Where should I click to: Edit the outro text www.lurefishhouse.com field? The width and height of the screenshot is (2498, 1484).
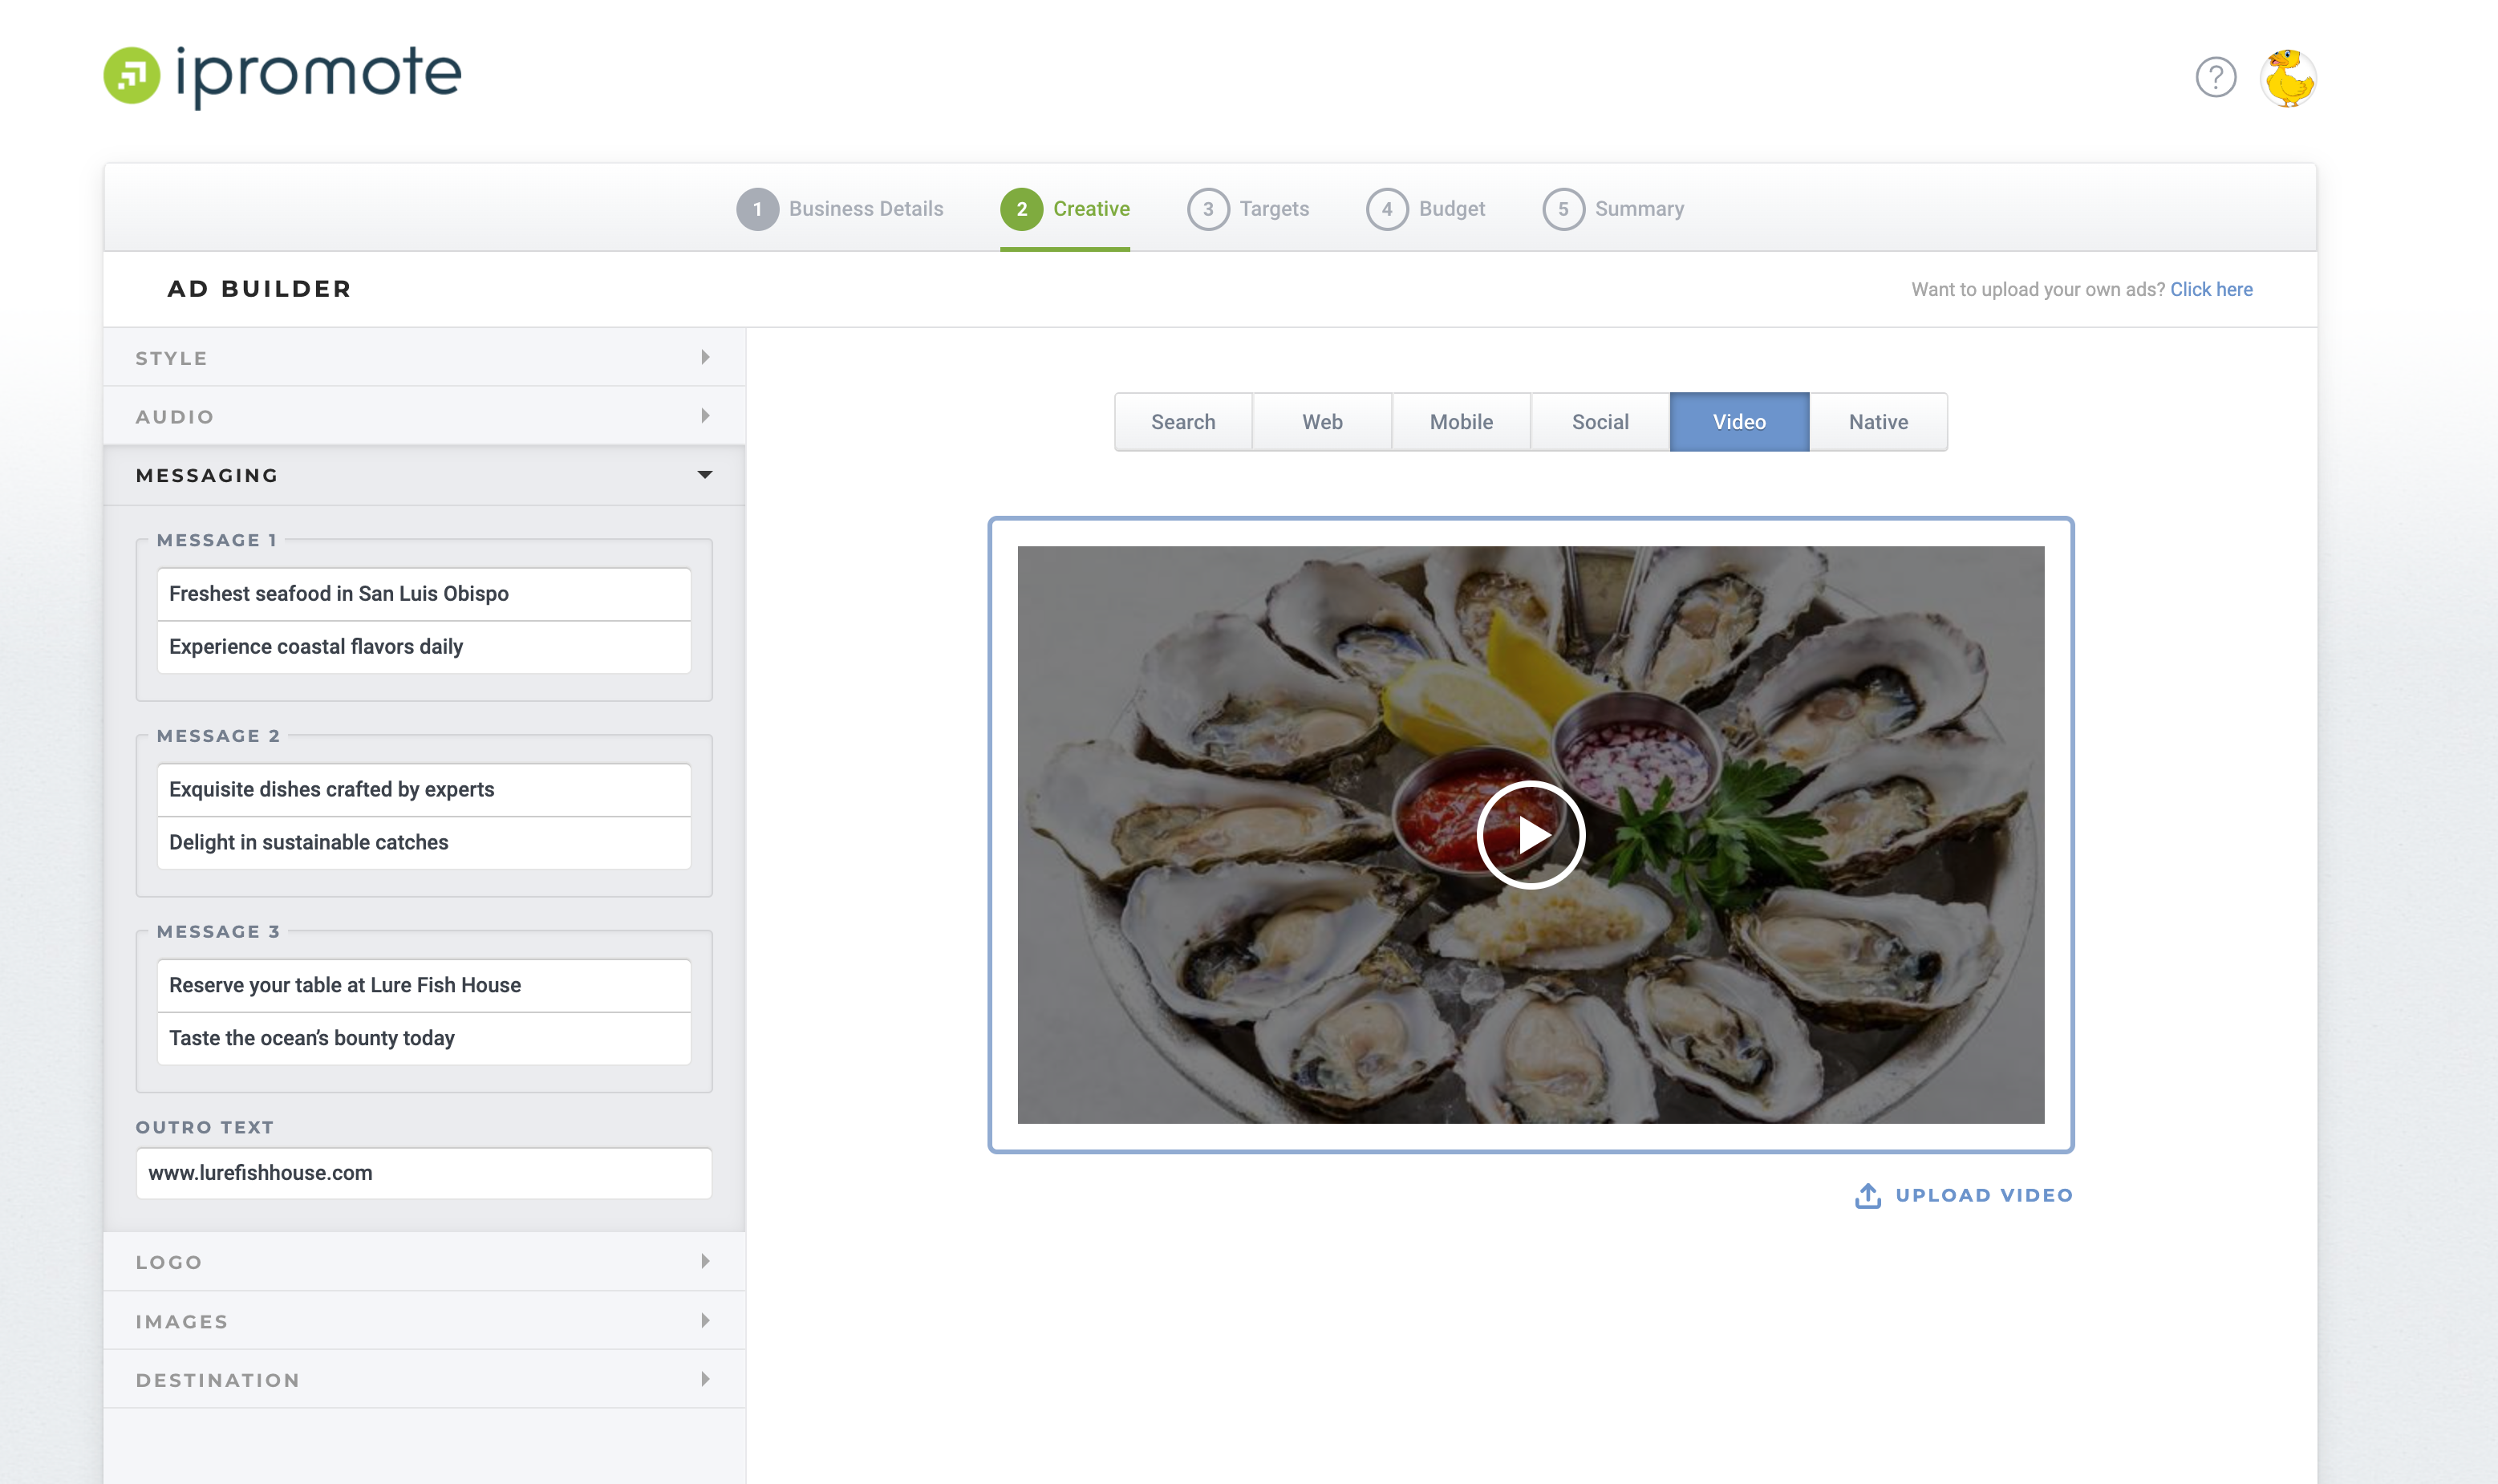[x=424, y=1172]
